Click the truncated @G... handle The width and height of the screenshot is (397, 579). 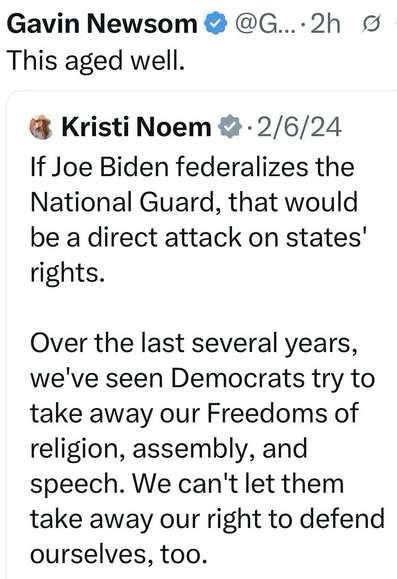tap(266, 24)
